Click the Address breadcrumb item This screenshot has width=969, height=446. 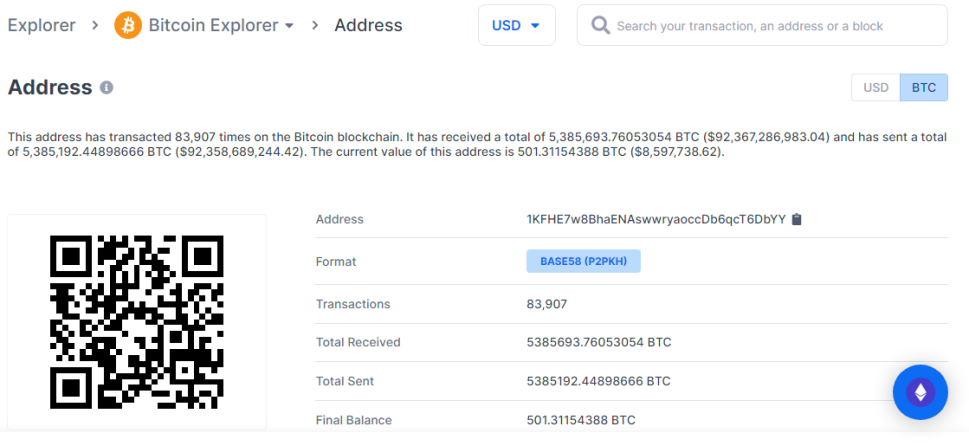(368, 25)
